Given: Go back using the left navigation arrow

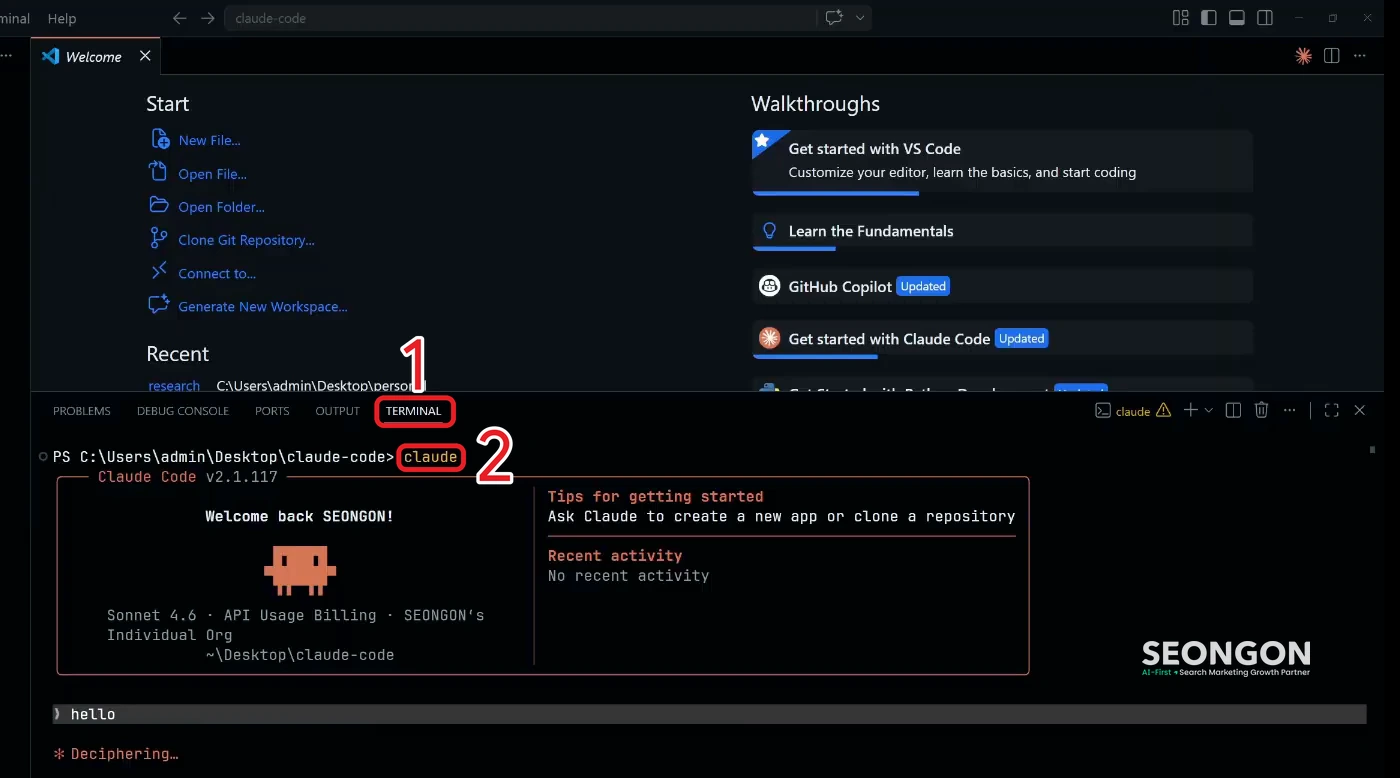Looking at the screenshot, I should point(179,18).
